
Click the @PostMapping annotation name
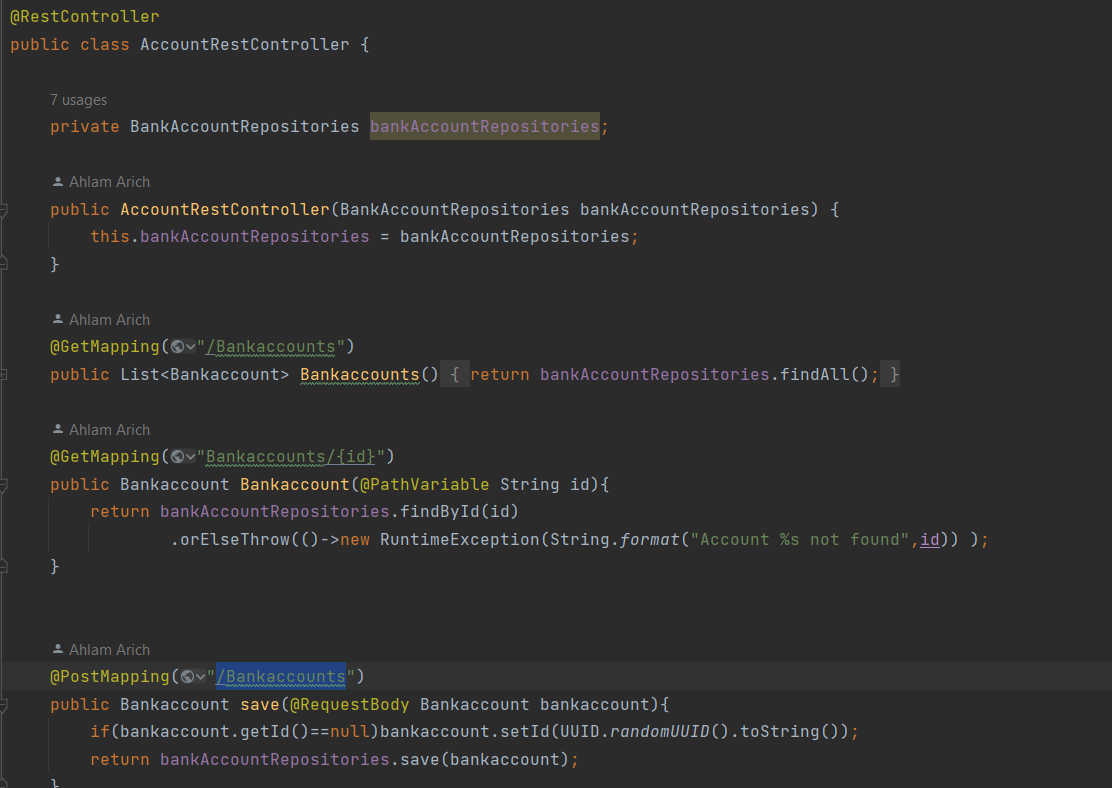point(110,677)
